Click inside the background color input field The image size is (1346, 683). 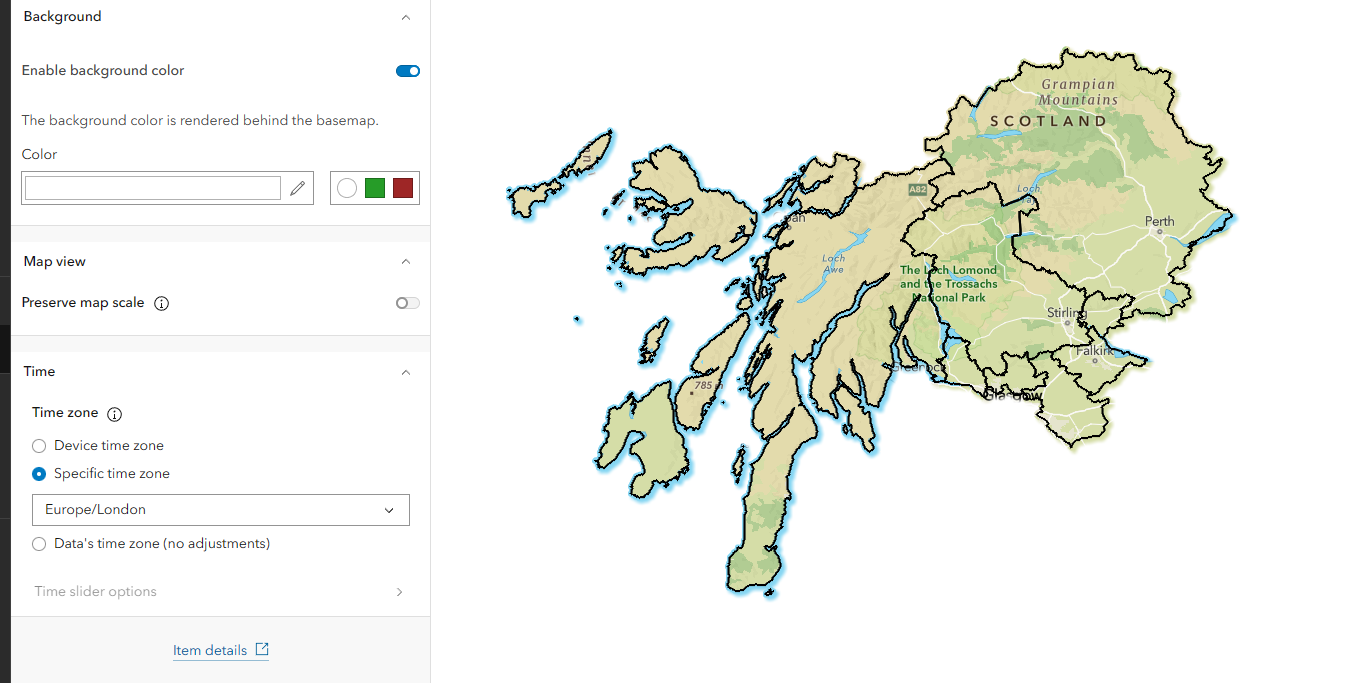150,187
